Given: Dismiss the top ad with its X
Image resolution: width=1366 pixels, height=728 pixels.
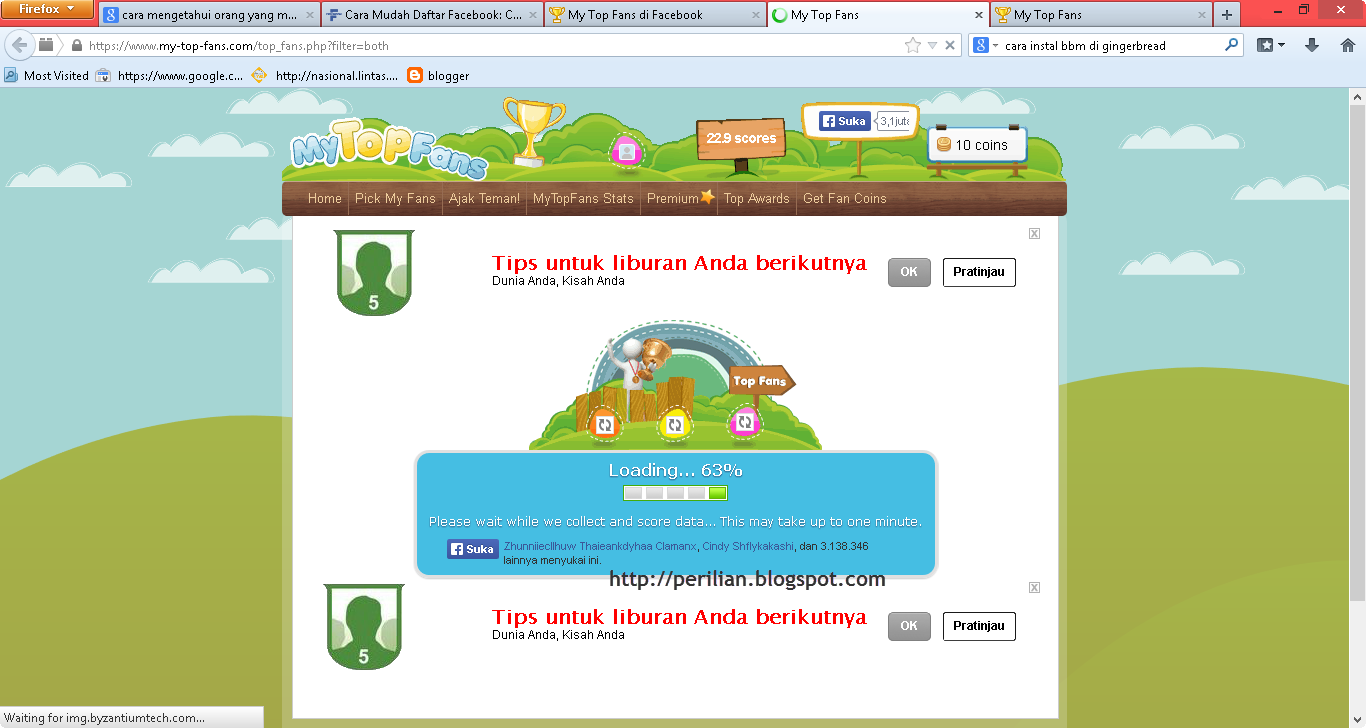Looking at the screenshot, I should (x=1034, y=233).
